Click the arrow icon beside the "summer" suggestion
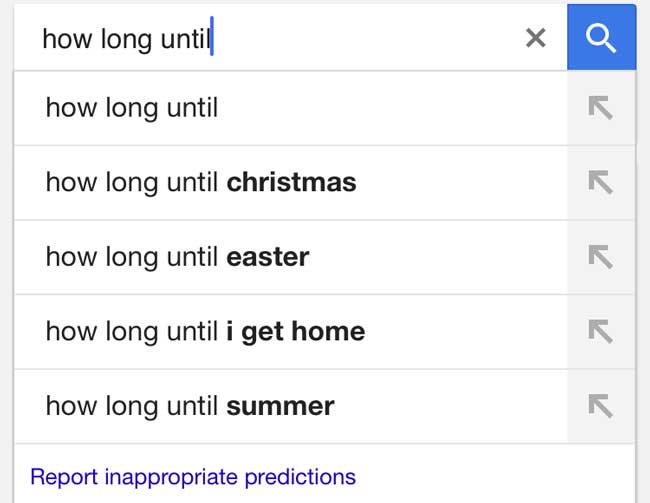Image resolution: width=650 pixels, height=503 pixels. click(600, 406)
